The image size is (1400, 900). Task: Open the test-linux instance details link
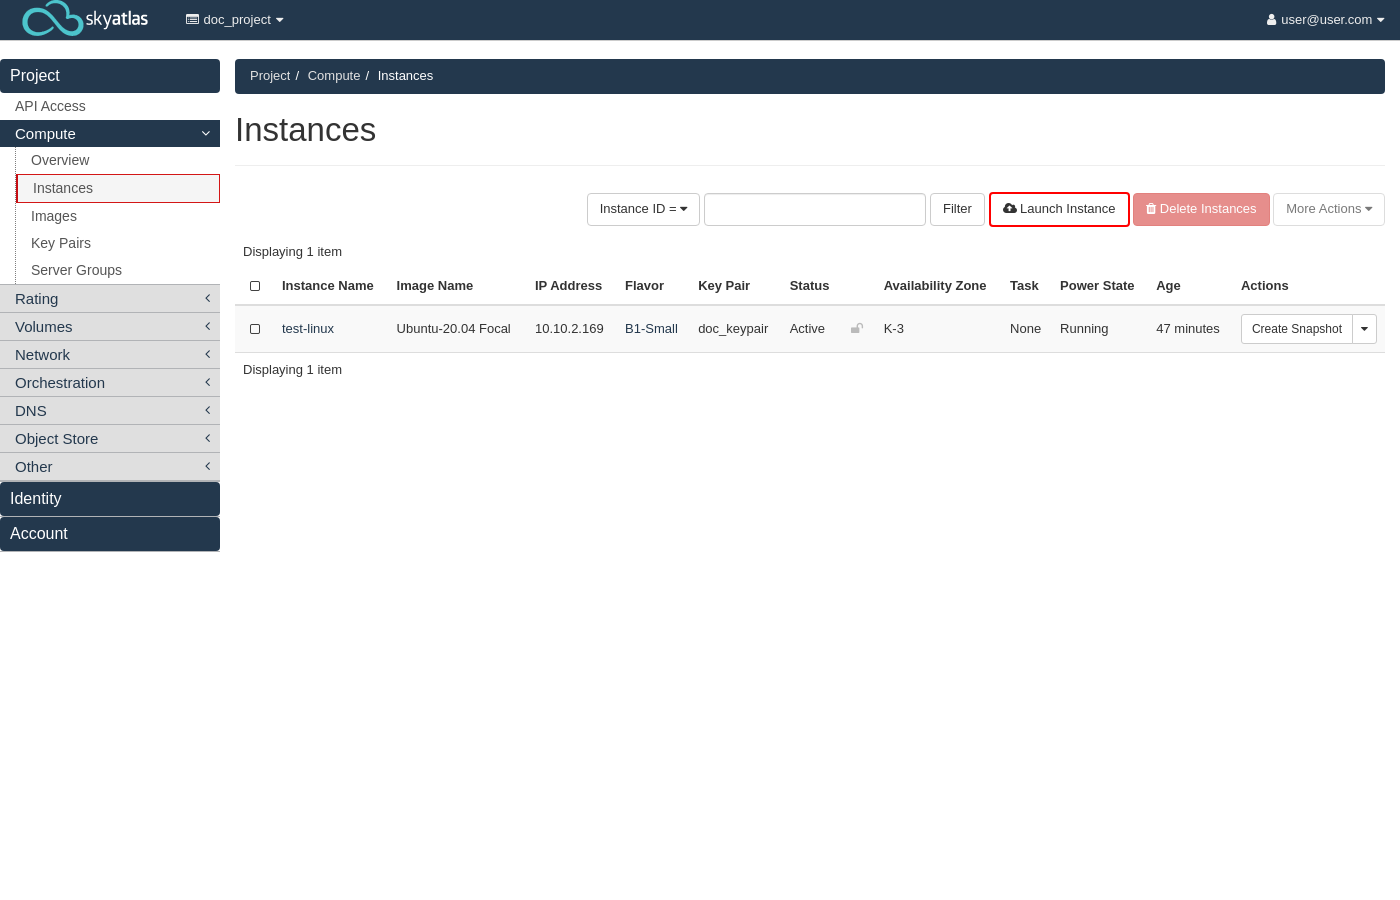coord(308,329)
